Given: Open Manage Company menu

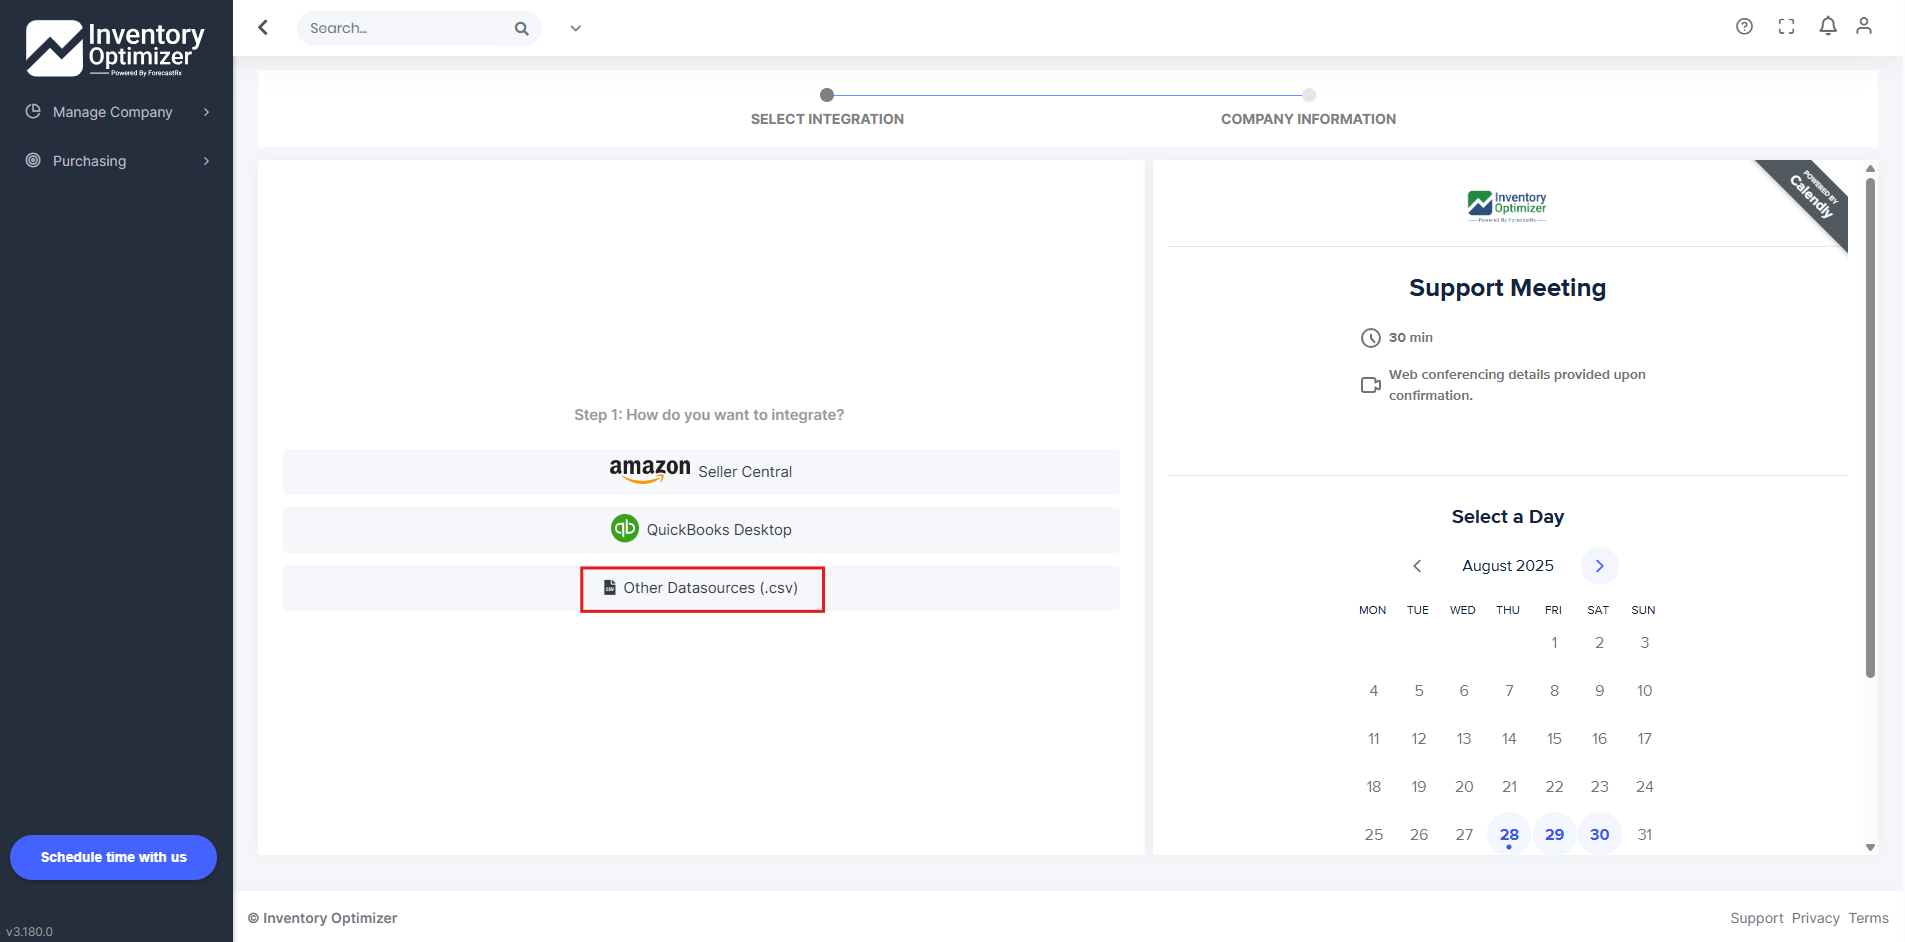Looking at the screenshot, I should click(117, 112).
